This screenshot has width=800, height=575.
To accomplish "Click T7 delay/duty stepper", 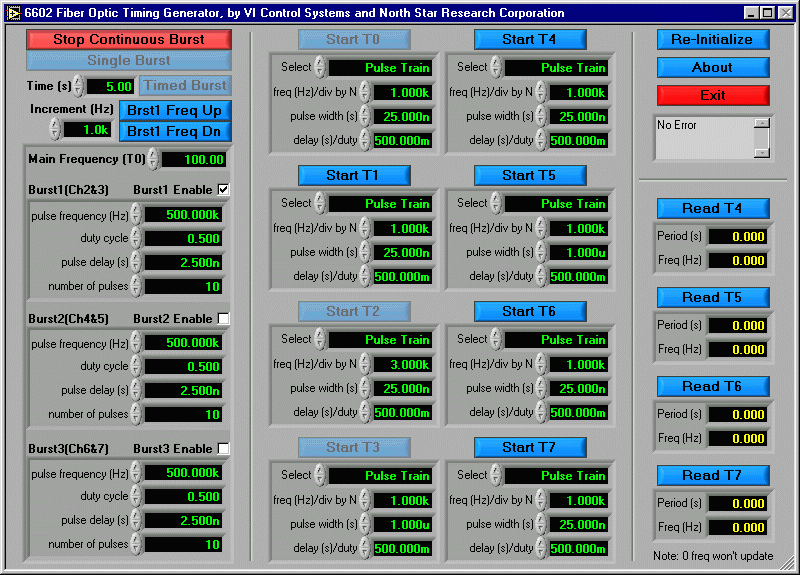I will (541, 547).
